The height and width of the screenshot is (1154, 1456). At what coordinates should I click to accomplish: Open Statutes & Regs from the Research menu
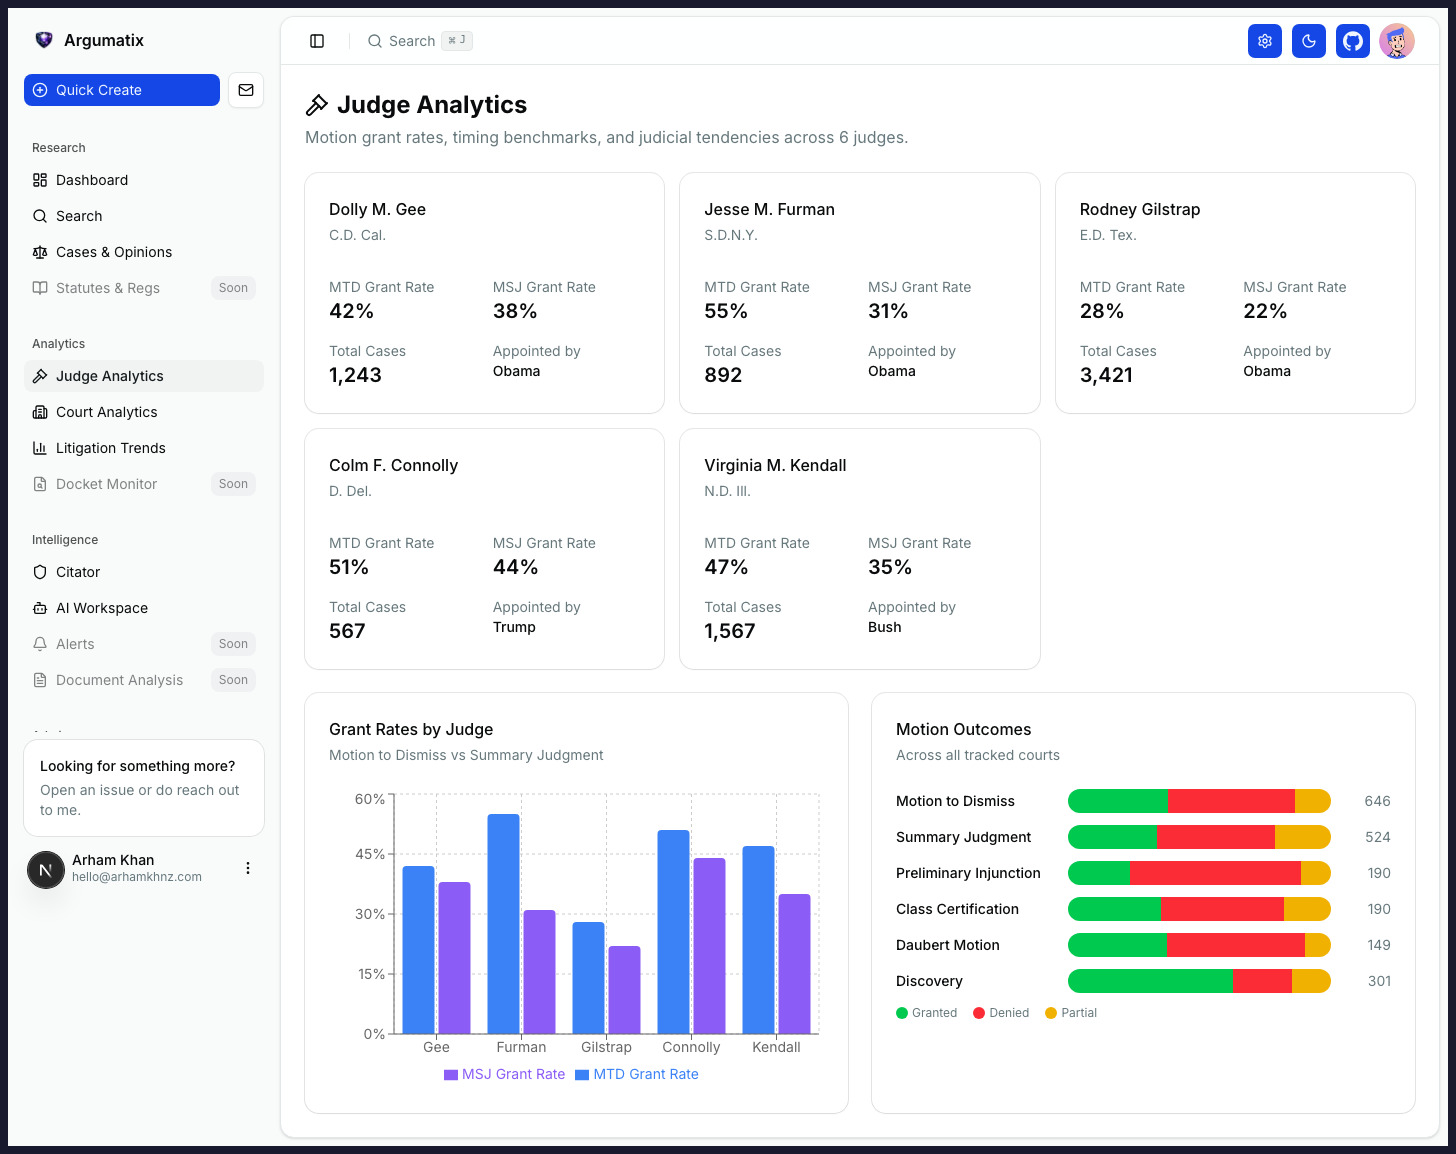pyautogui.click(x=108, y=288)
